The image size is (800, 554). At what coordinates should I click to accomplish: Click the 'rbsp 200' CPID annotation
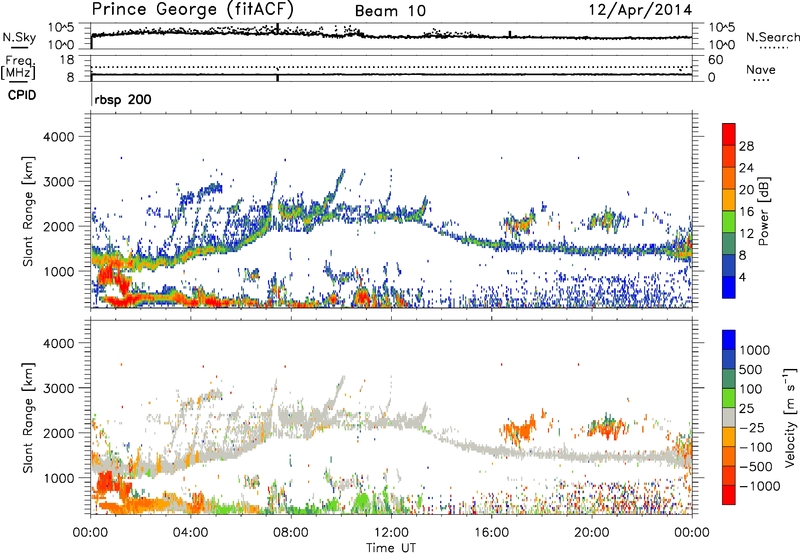click(123, 99)
